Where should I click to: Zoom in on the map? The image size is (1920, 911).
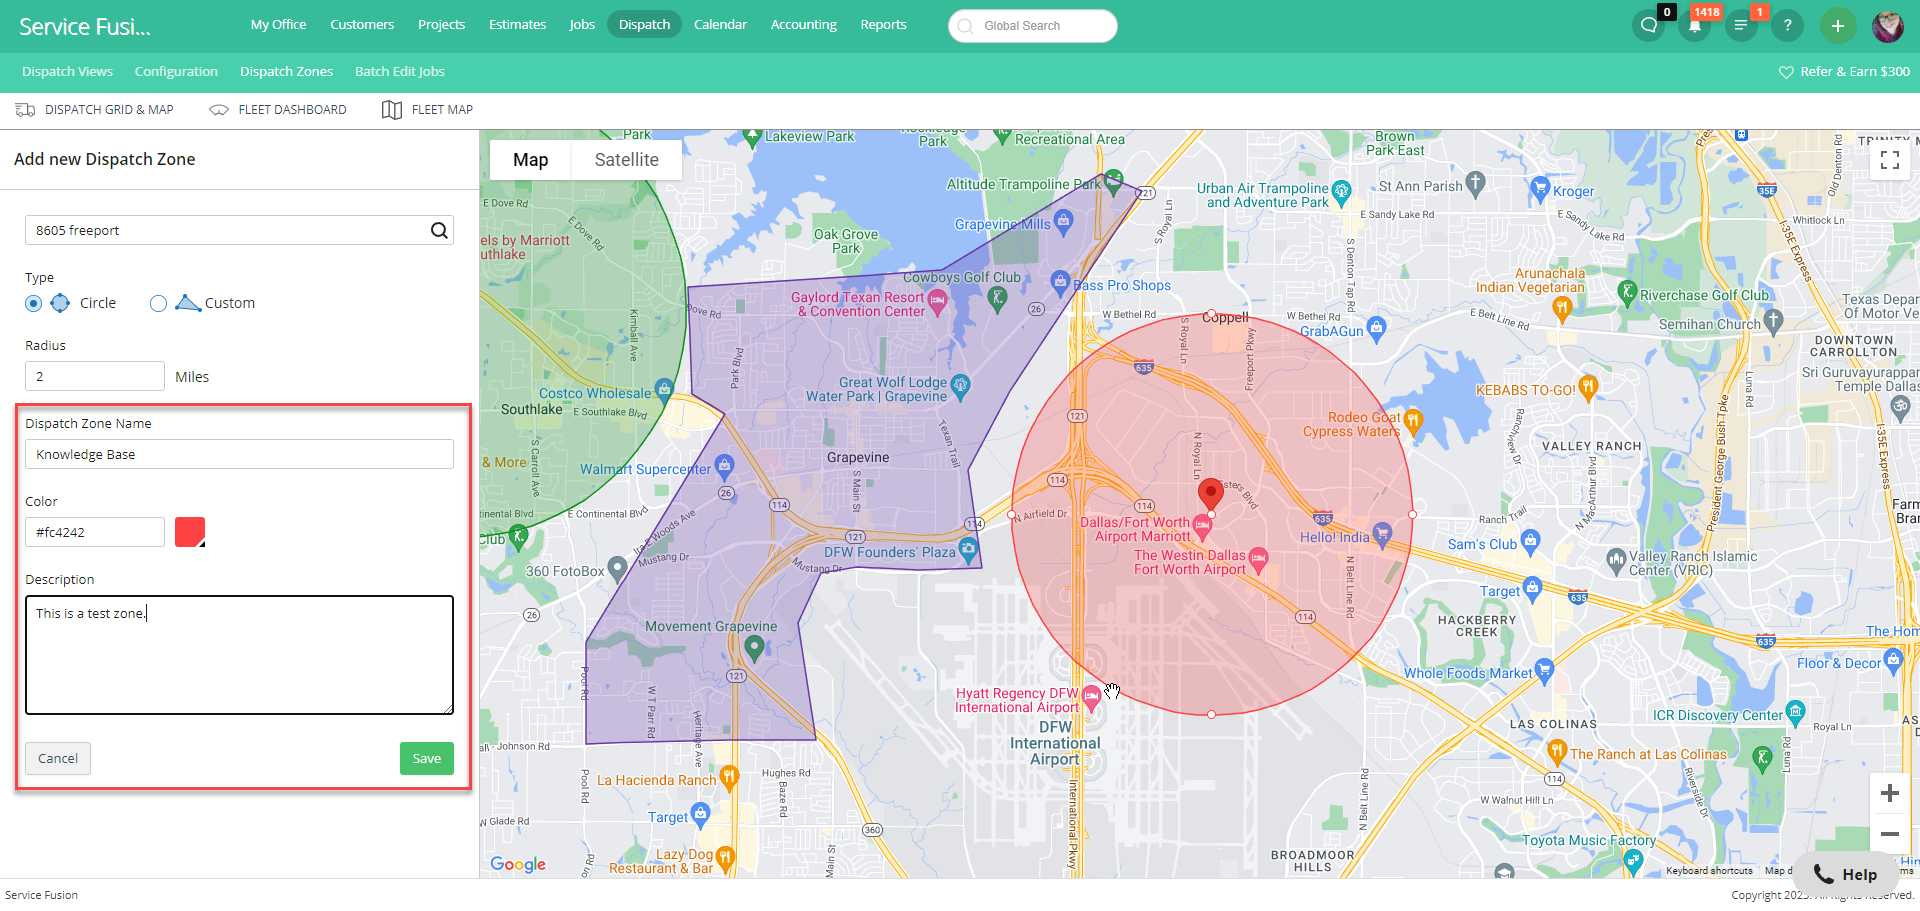[x=1890, y=793]
